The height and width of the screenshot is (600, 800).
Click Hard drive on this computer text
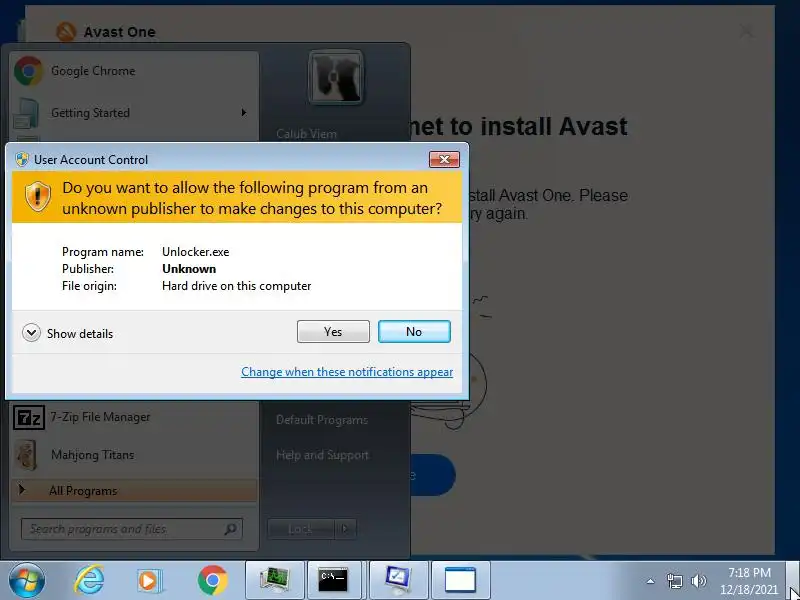tap(237, 286)
